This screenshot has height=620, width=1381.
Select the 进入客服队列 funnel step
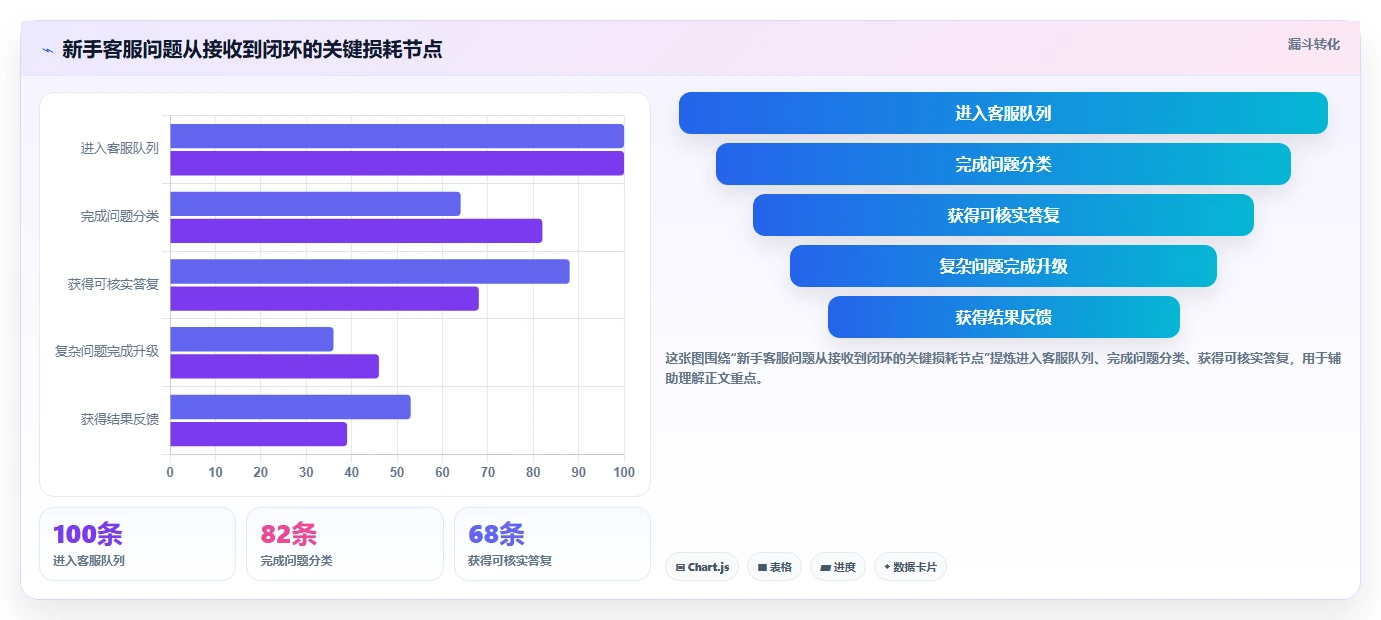[1003, 113]
